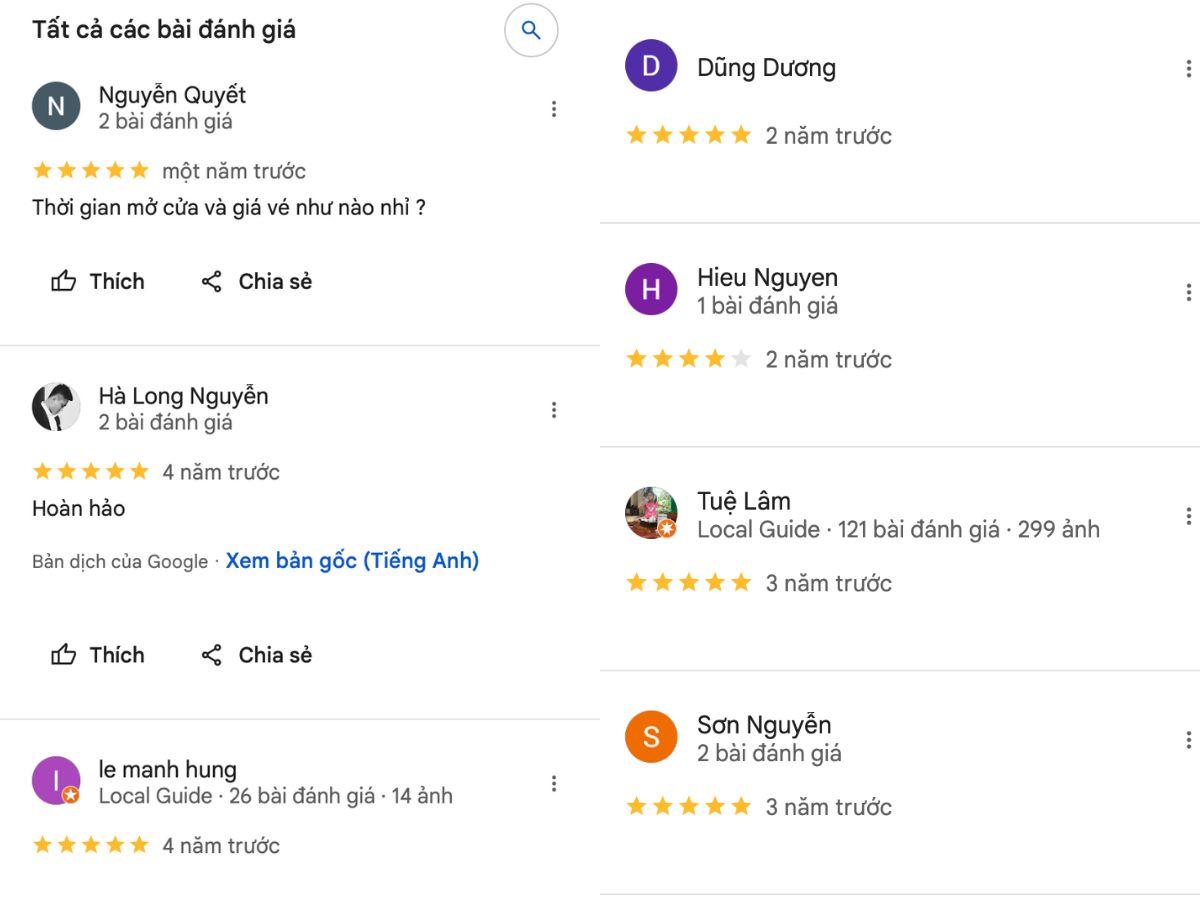Click Hieu Nguyen's purple H avatar
The width and height of the screenshot is (1200, 900).
coord(651,289)
